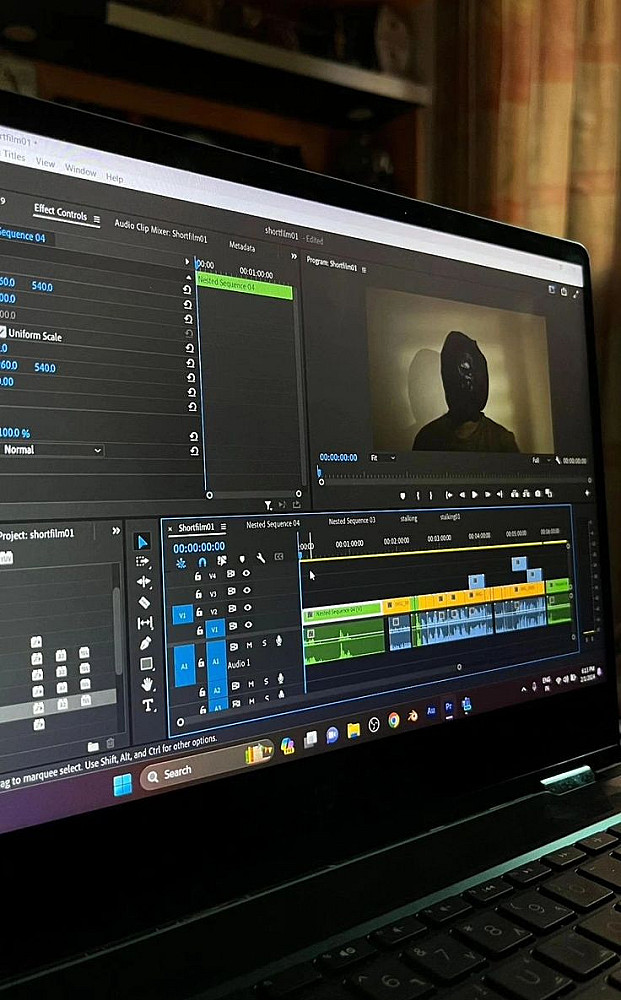Image resolution: width=621 pixels, height=1000 pixels.
Task: Click Mark Out bracket button
Action: pyautogui.click(x=431, y=495)
